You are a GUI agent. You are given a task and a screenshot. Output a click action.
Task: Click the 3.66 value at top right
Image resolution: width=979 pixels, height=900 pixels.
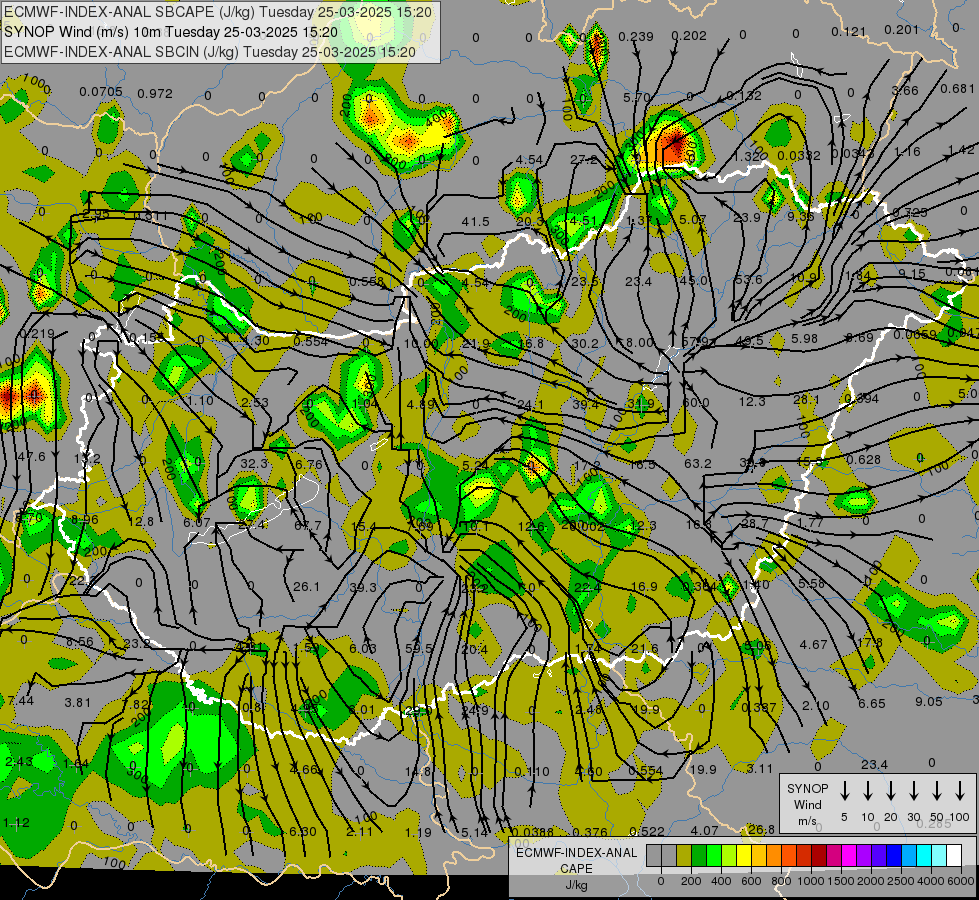[905, 91]
